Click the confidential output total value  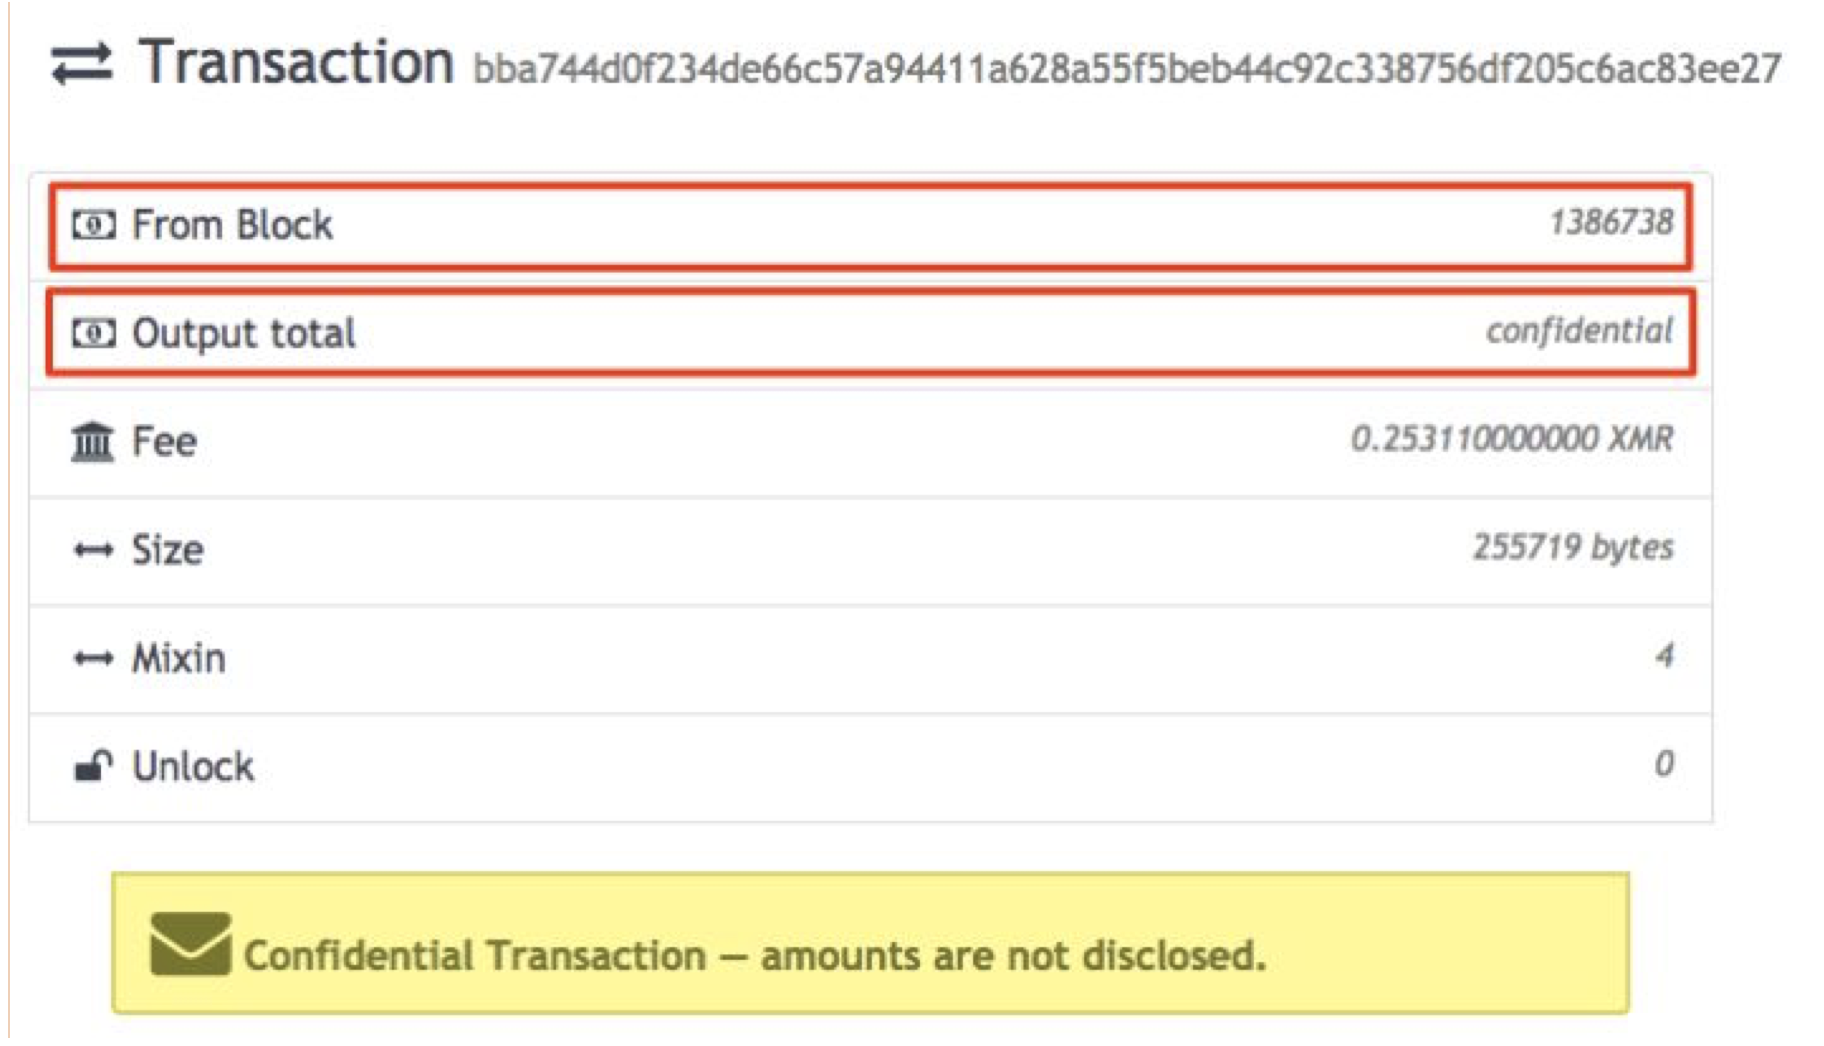point(1579,330)
